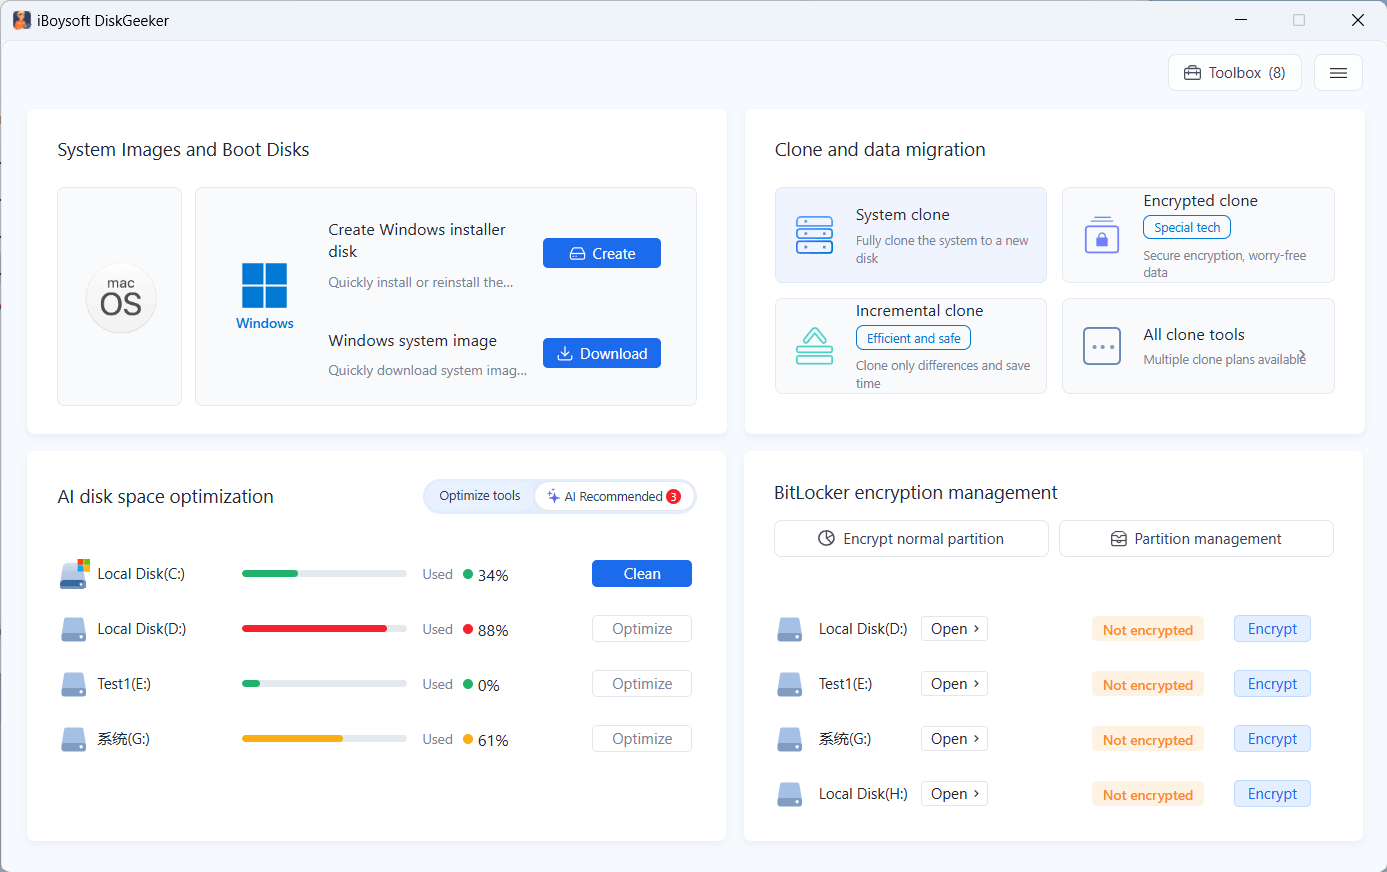Open the Encrypted clone card

(1198, 235)
